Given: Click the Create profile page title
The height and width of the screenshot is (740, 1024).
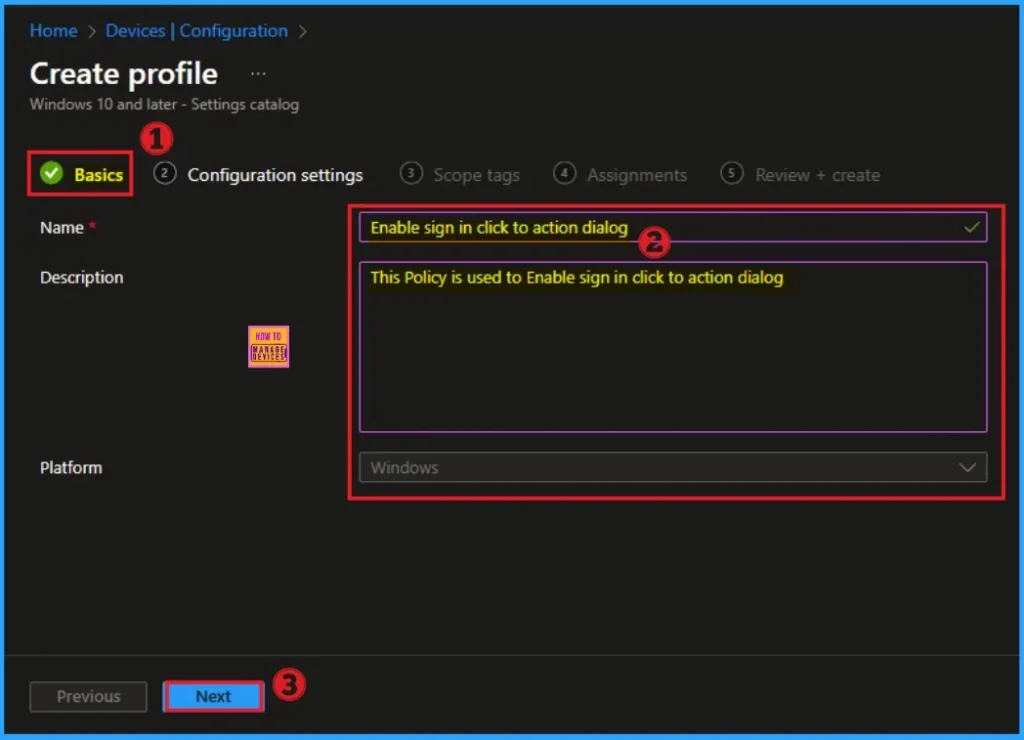Looking at the screenshot, I should point(124,74).
